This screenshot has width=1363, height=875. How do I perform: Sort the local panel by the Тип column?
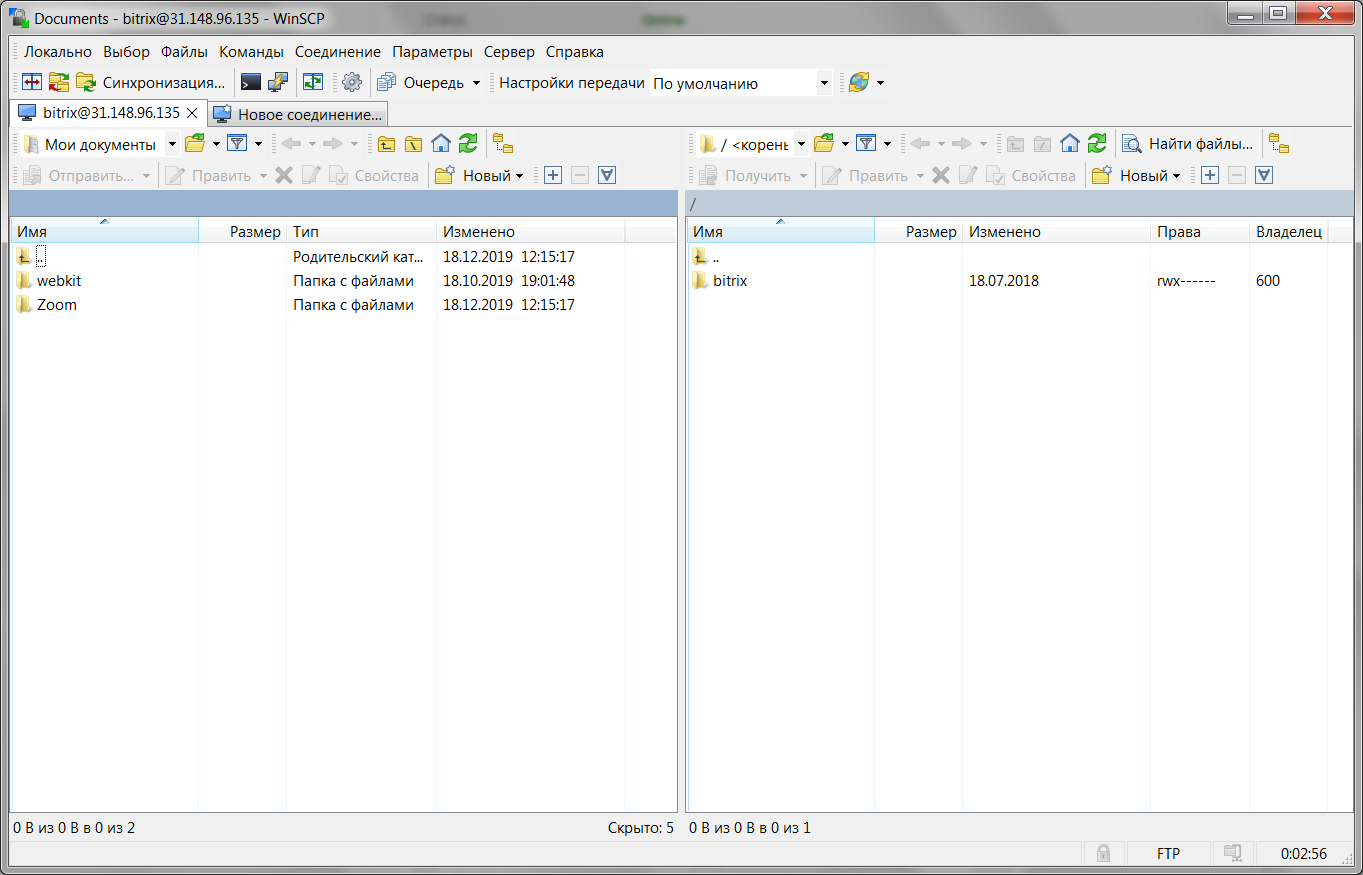pos(361,231)
